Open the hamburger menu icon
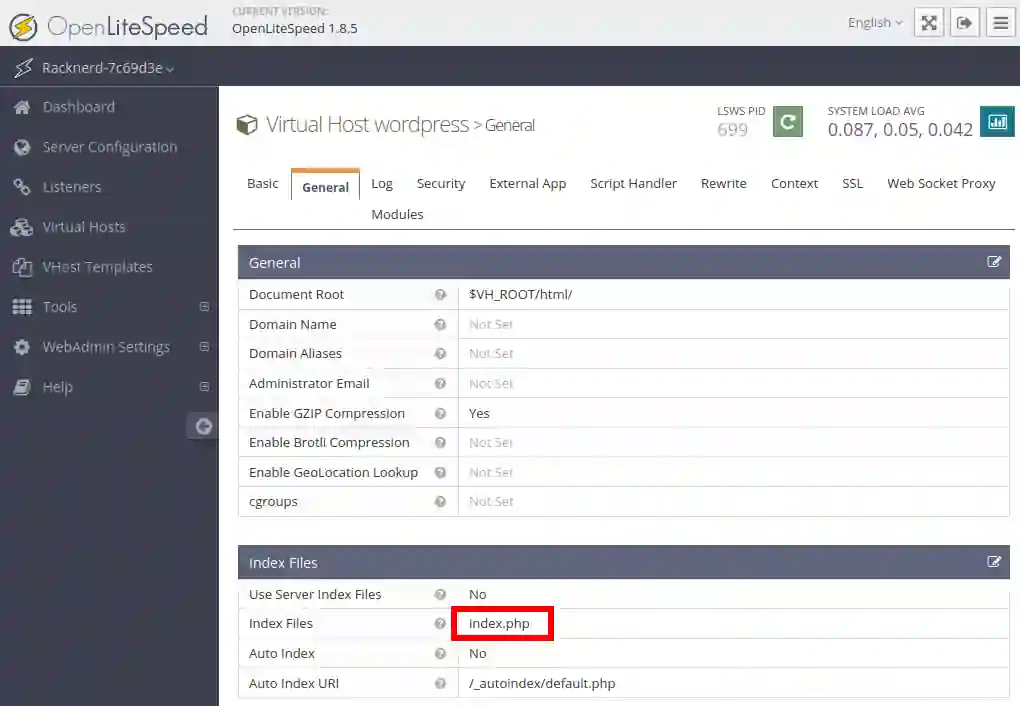Image resolution: width=1020 pixels, height=706 pixels. coord(1000,23)
